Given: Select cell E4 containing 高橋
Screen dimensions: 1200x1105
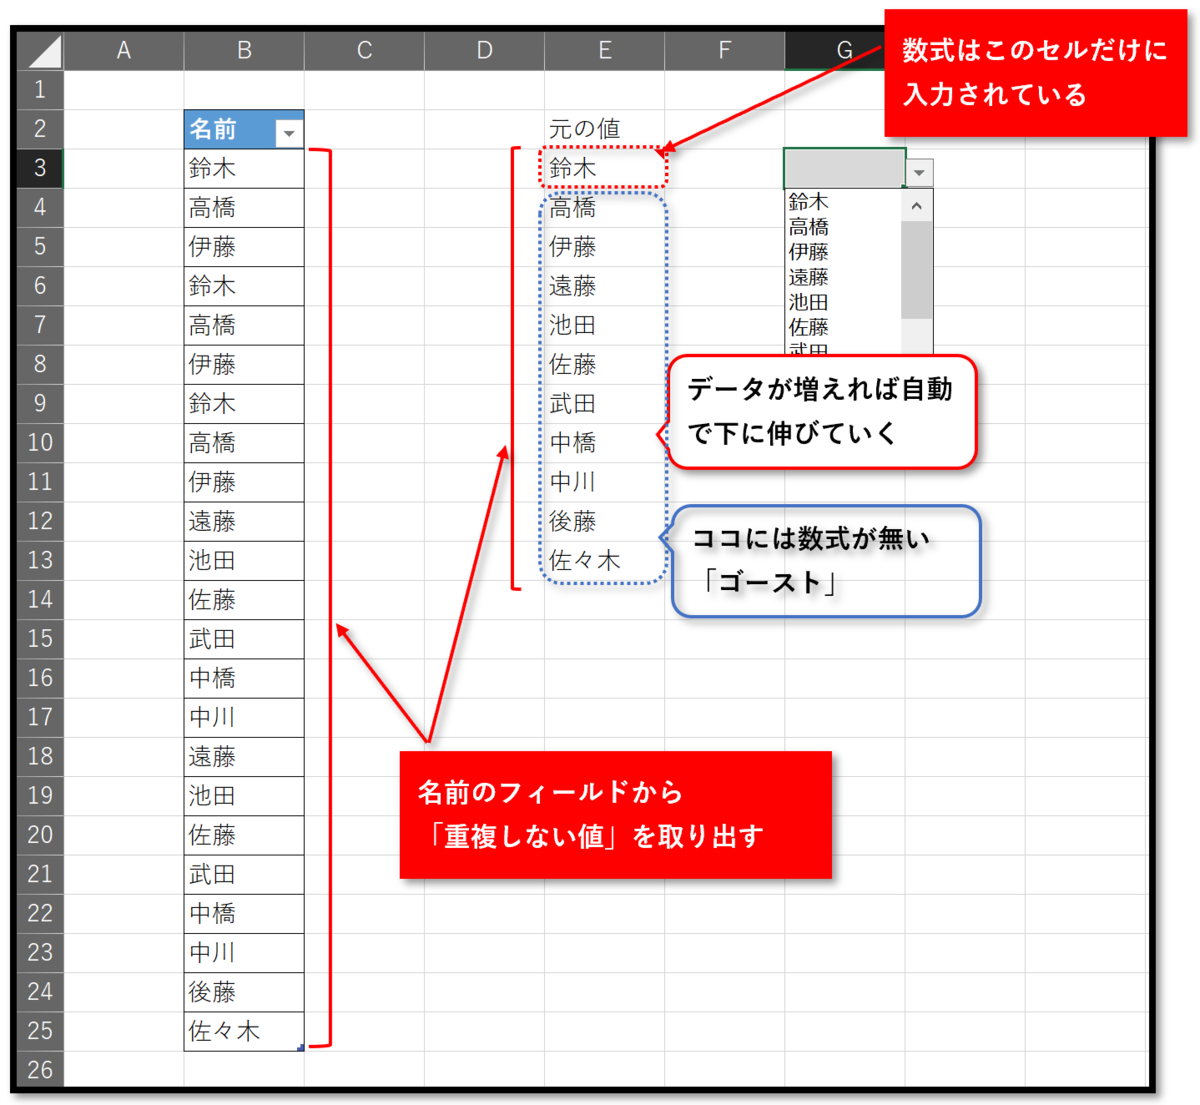Looking at the screenshot, I should coord(604,207).
